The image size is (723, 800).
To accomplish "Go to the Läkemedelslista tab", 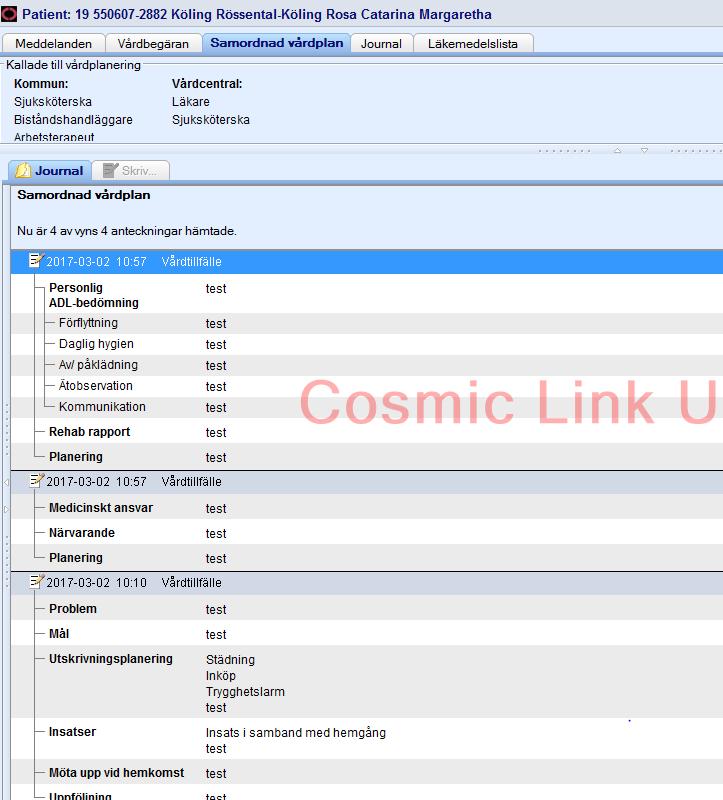I will [473, 43].
